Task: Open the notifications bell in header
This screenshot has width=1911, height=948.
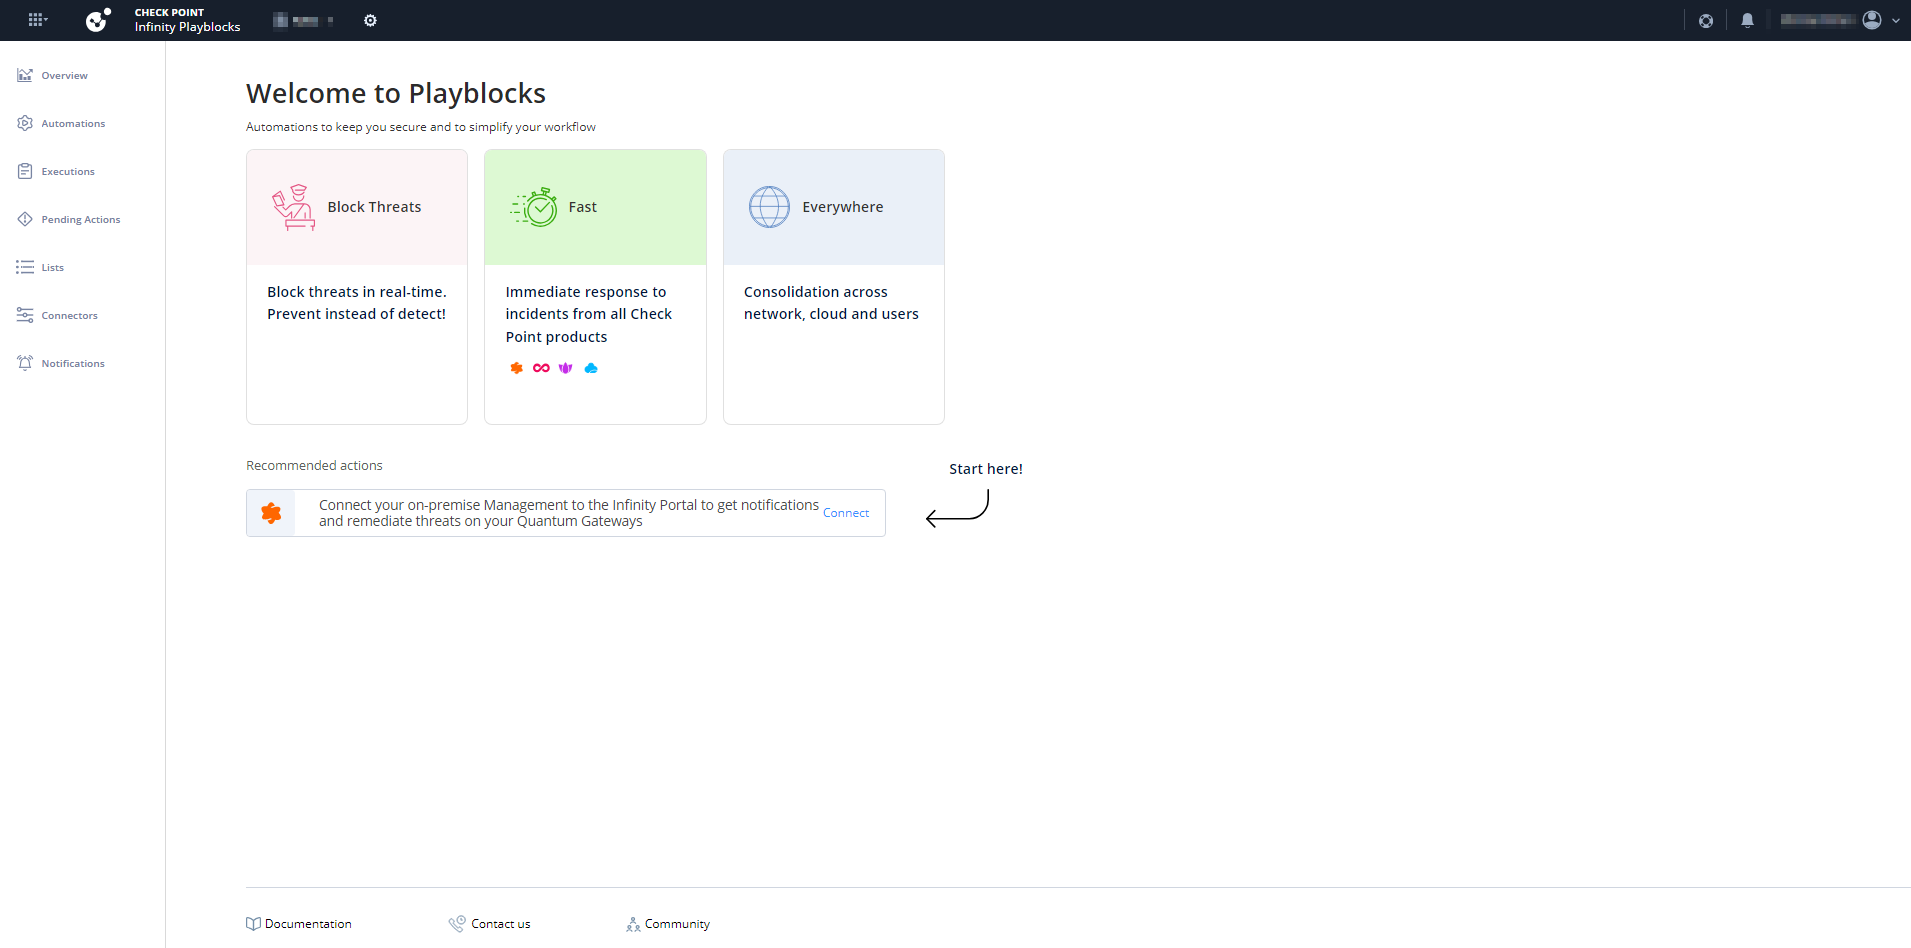Action: 1747,20
